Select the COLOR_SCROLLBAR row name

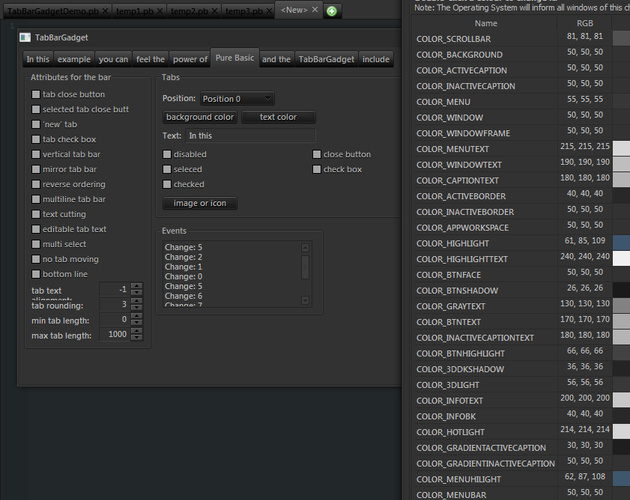point(454,39)
